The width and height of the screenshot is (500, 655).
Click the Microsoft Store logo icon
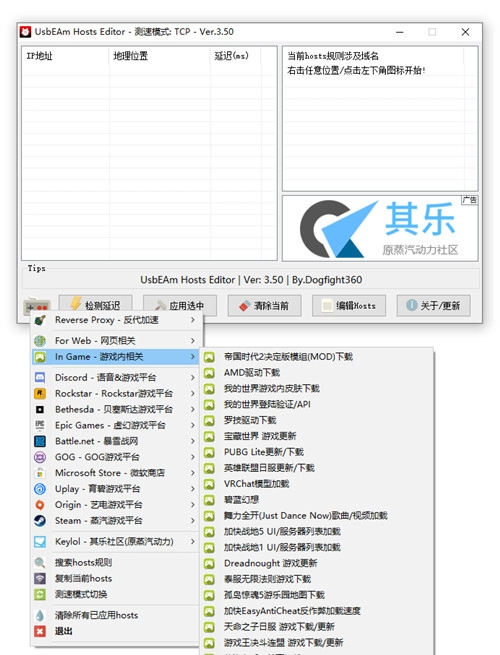coord(40,473)
